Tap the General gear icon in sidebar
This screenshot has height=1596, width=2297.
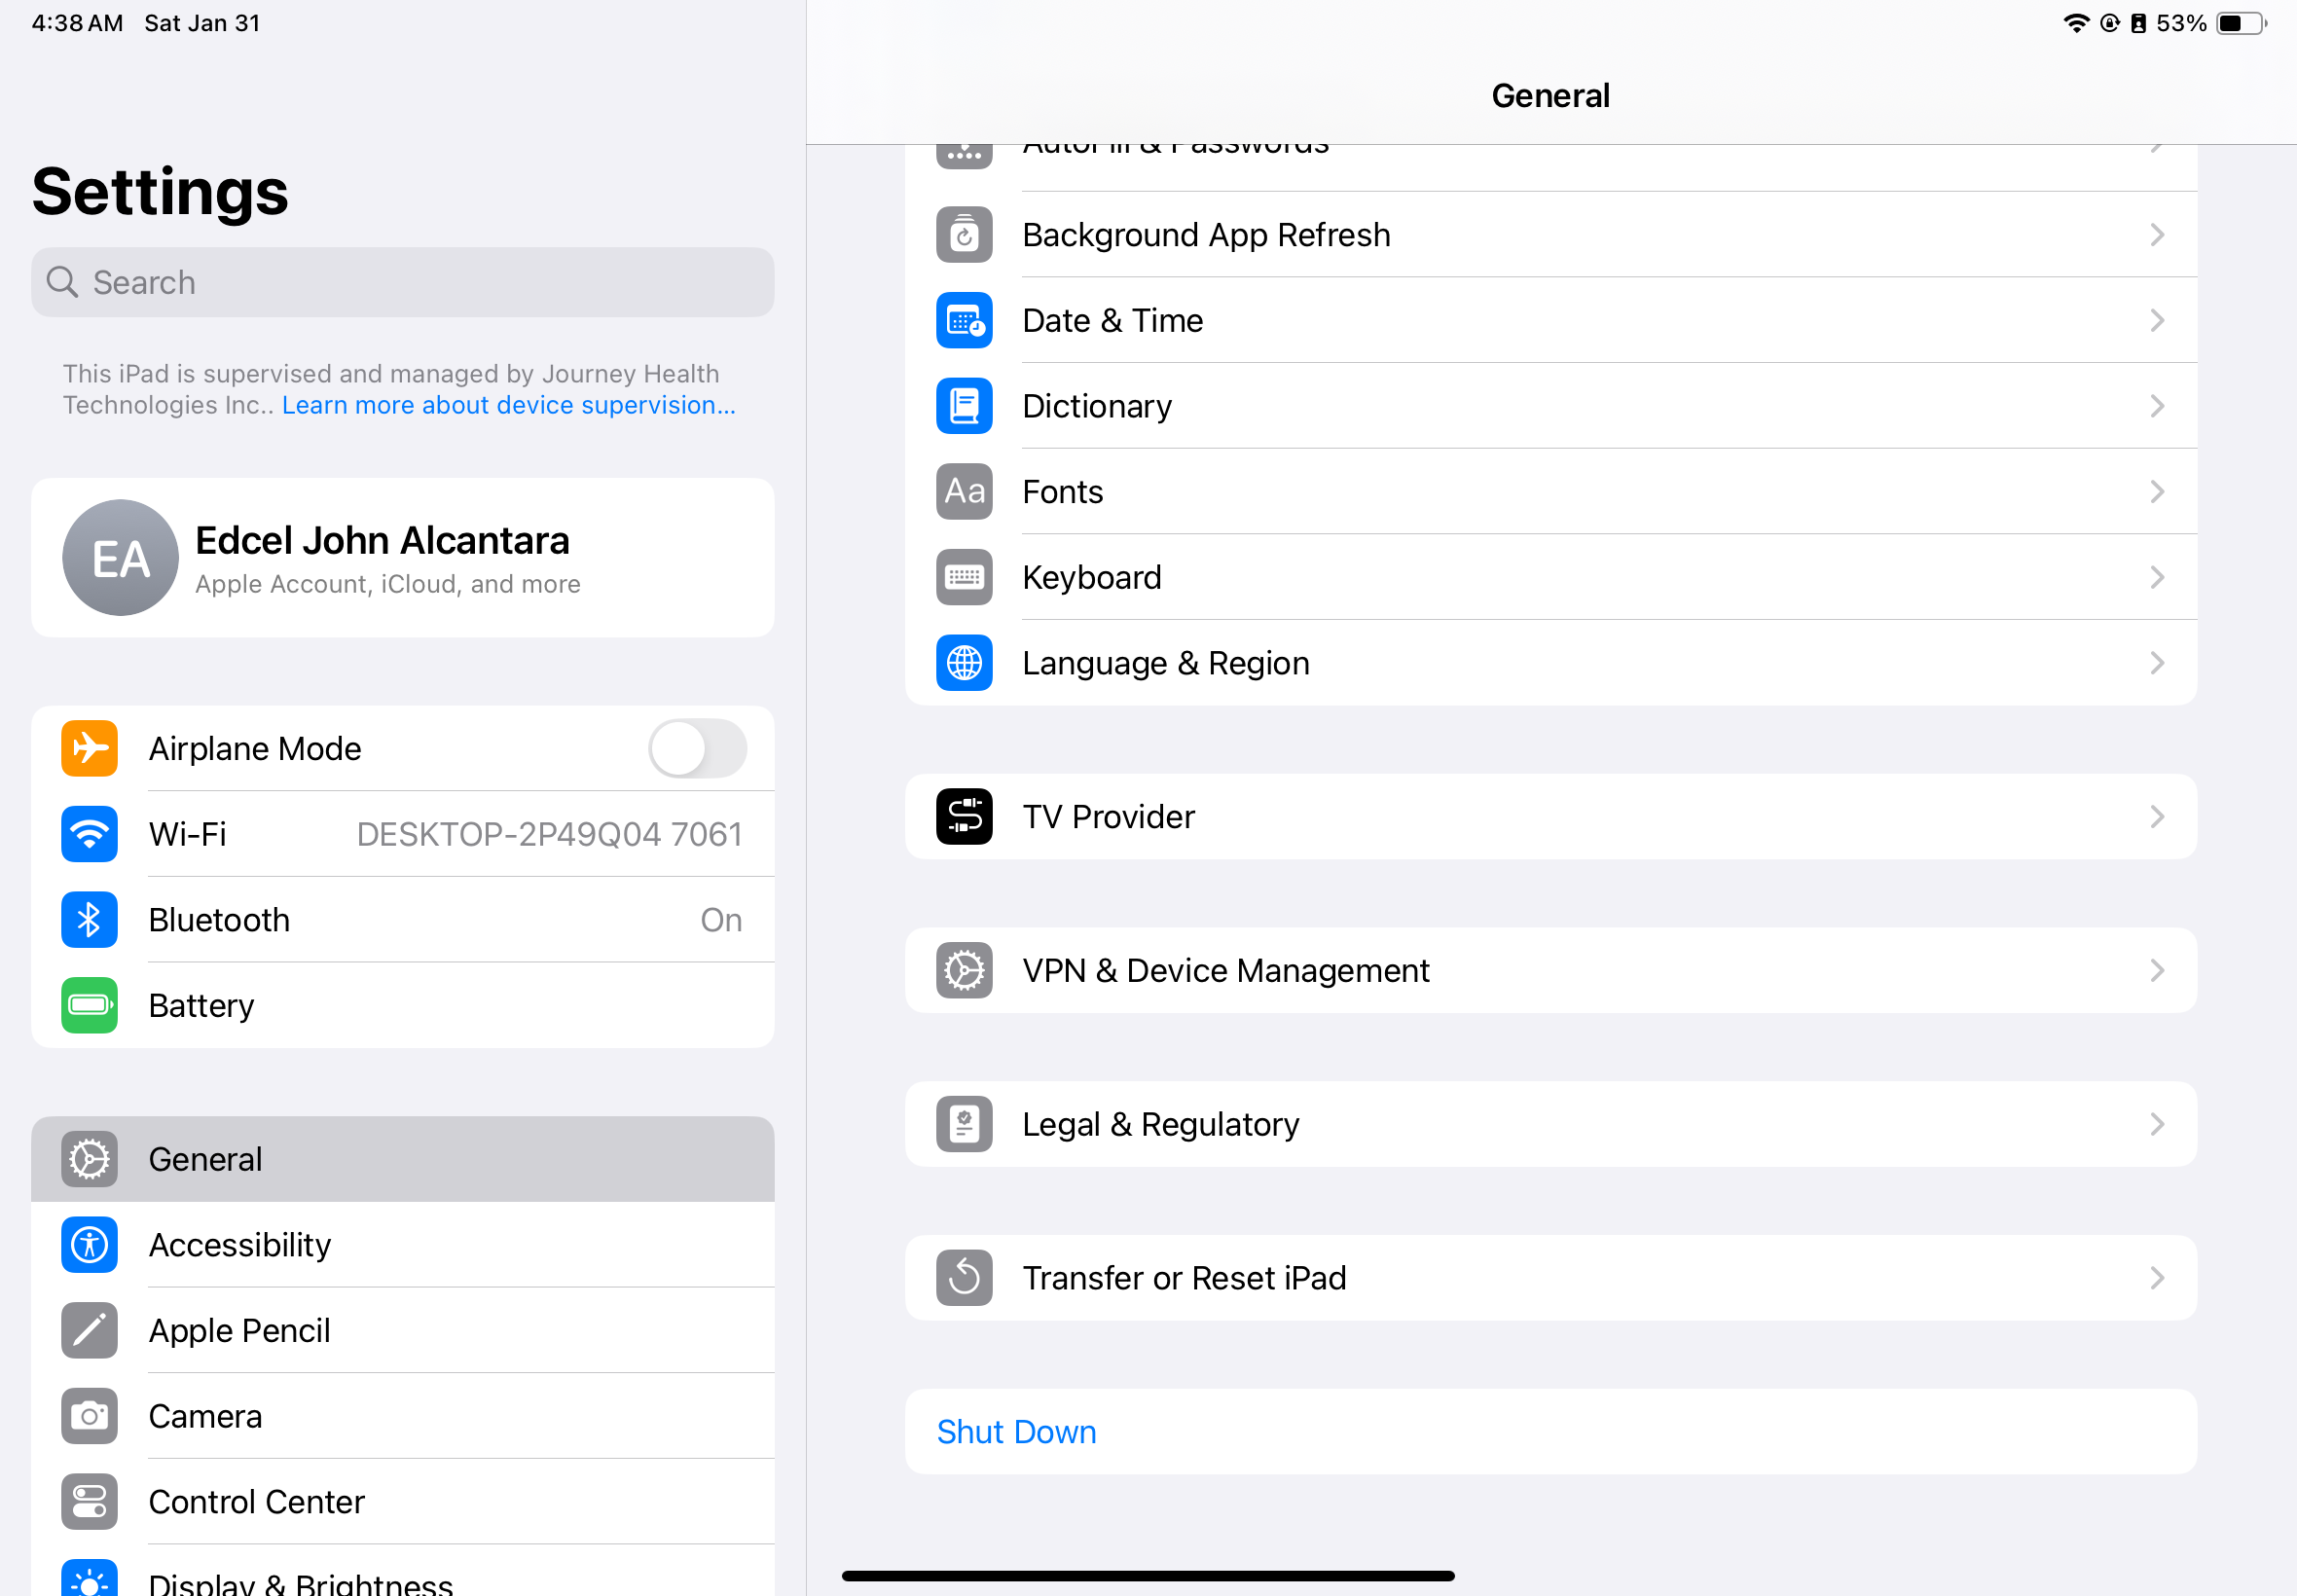pyautogui.click(x=89, y=1160)
